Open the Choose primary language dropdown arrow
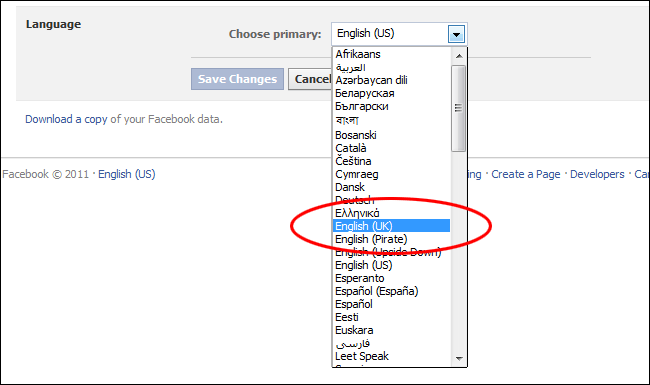Viewport: 650px width, 385px height. [x=456, y=34]
